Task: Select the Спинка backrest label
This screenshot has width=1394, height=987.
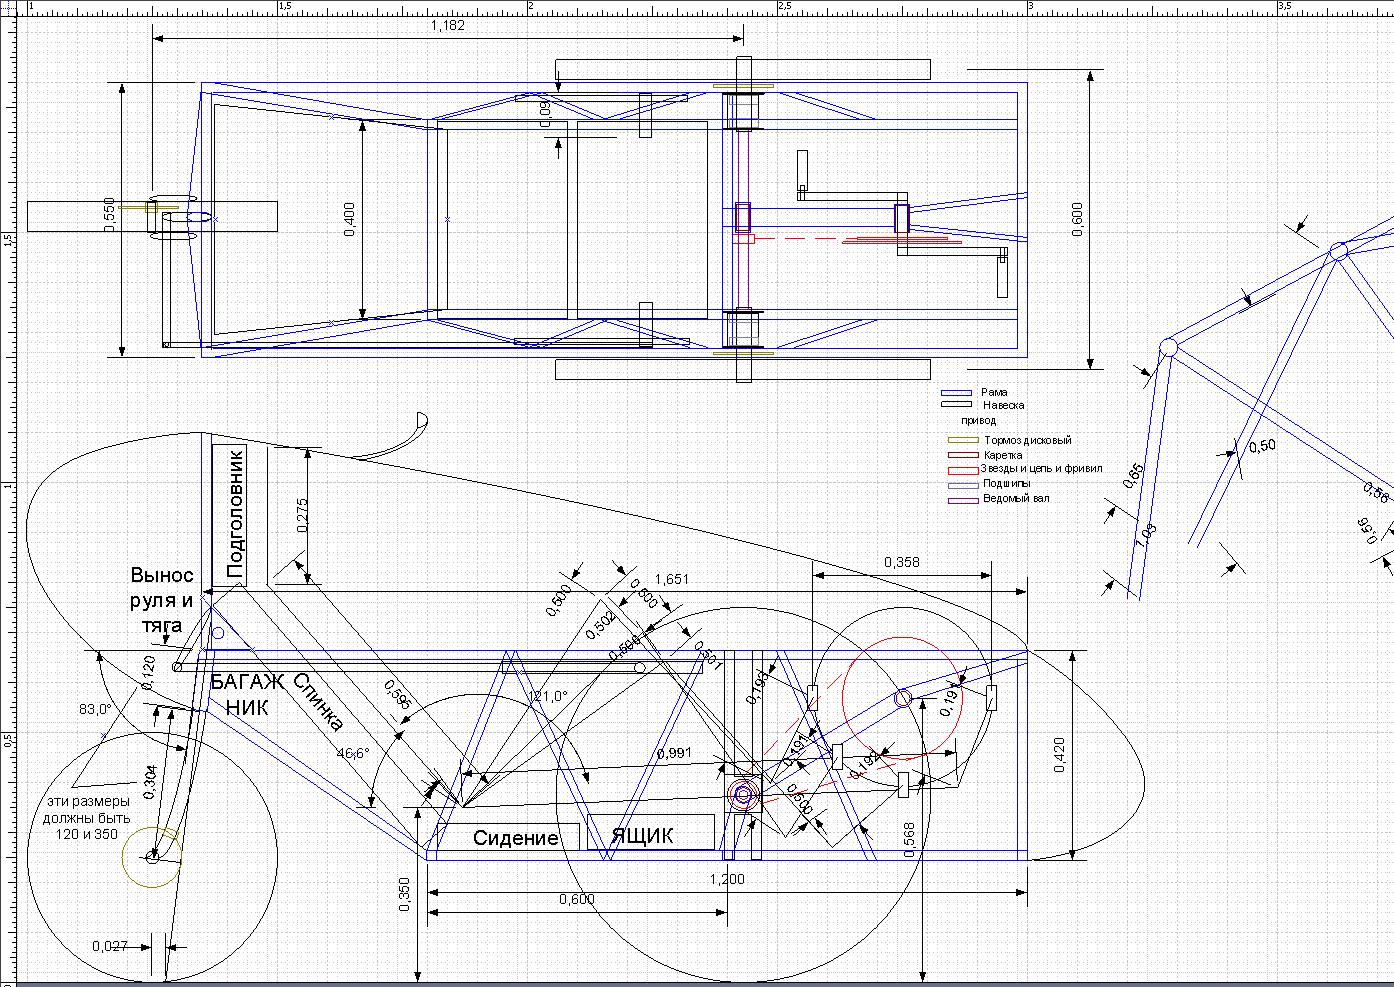Action: coord(320,704)
